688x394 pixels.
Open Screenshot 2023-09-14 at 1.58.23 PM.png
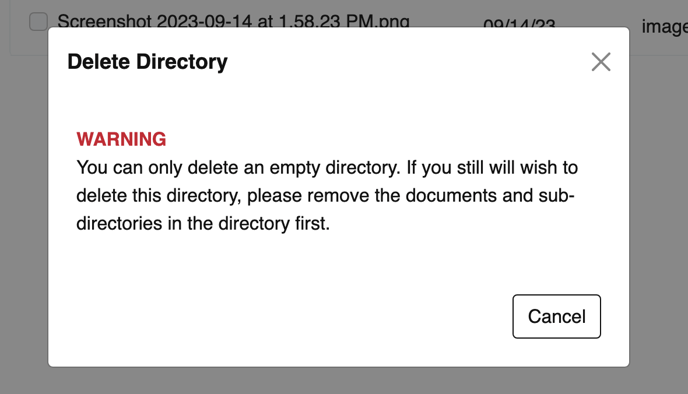233,21
